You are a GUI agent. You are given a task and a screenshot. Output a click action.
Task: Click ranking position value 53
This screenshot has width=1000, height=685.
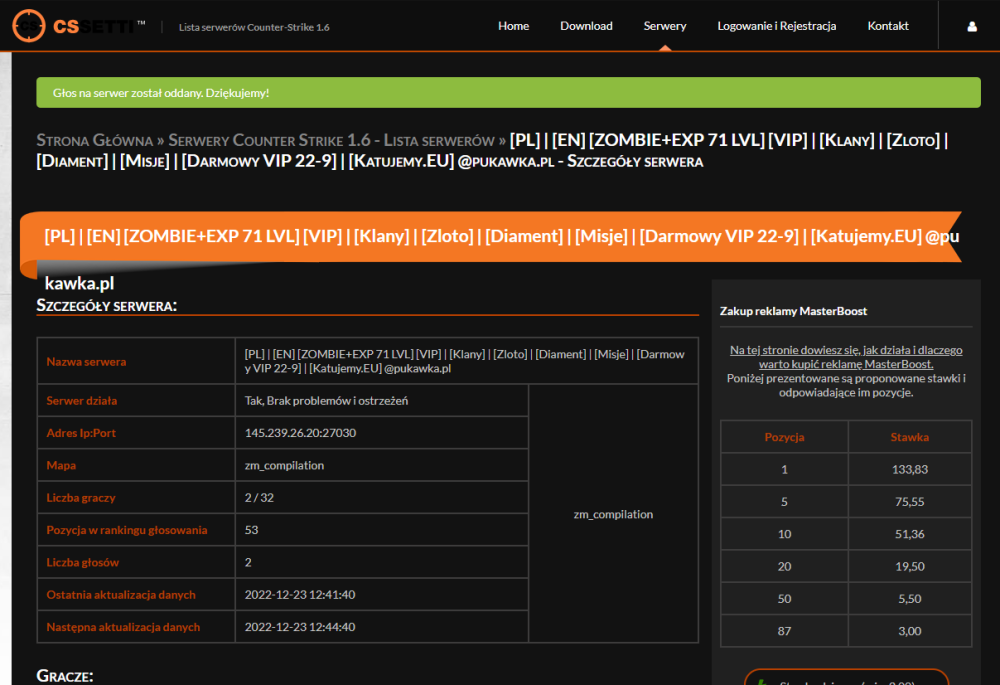click(251, 530)
